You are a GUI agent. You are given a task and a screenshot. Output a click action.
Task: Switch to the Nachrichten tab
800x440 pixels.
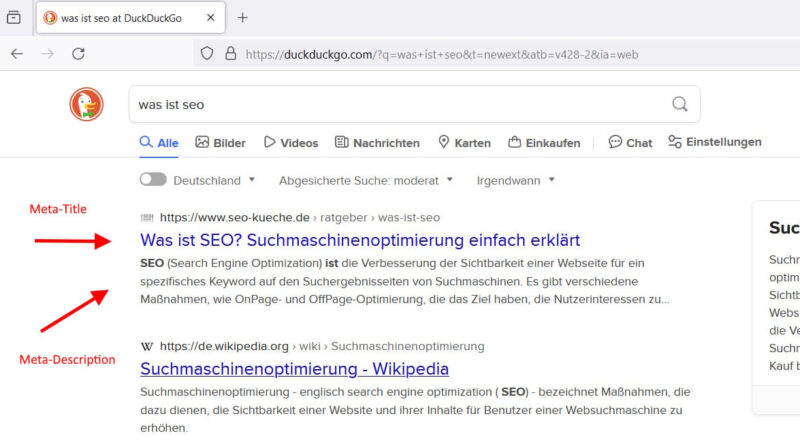point(377,143)
